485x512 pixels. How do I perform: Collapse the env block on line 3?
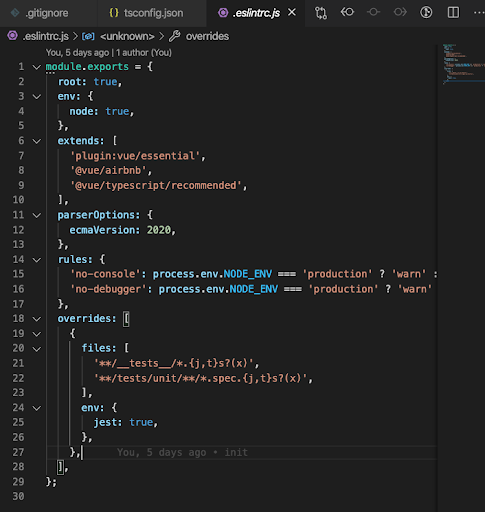coord(37,97)
